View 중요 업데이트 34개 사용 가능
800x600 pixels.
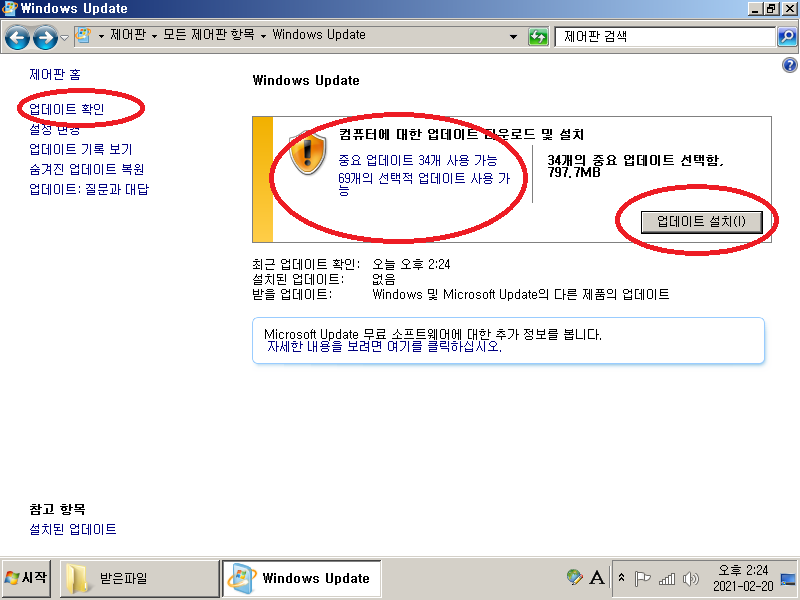(x=417, y=160)
